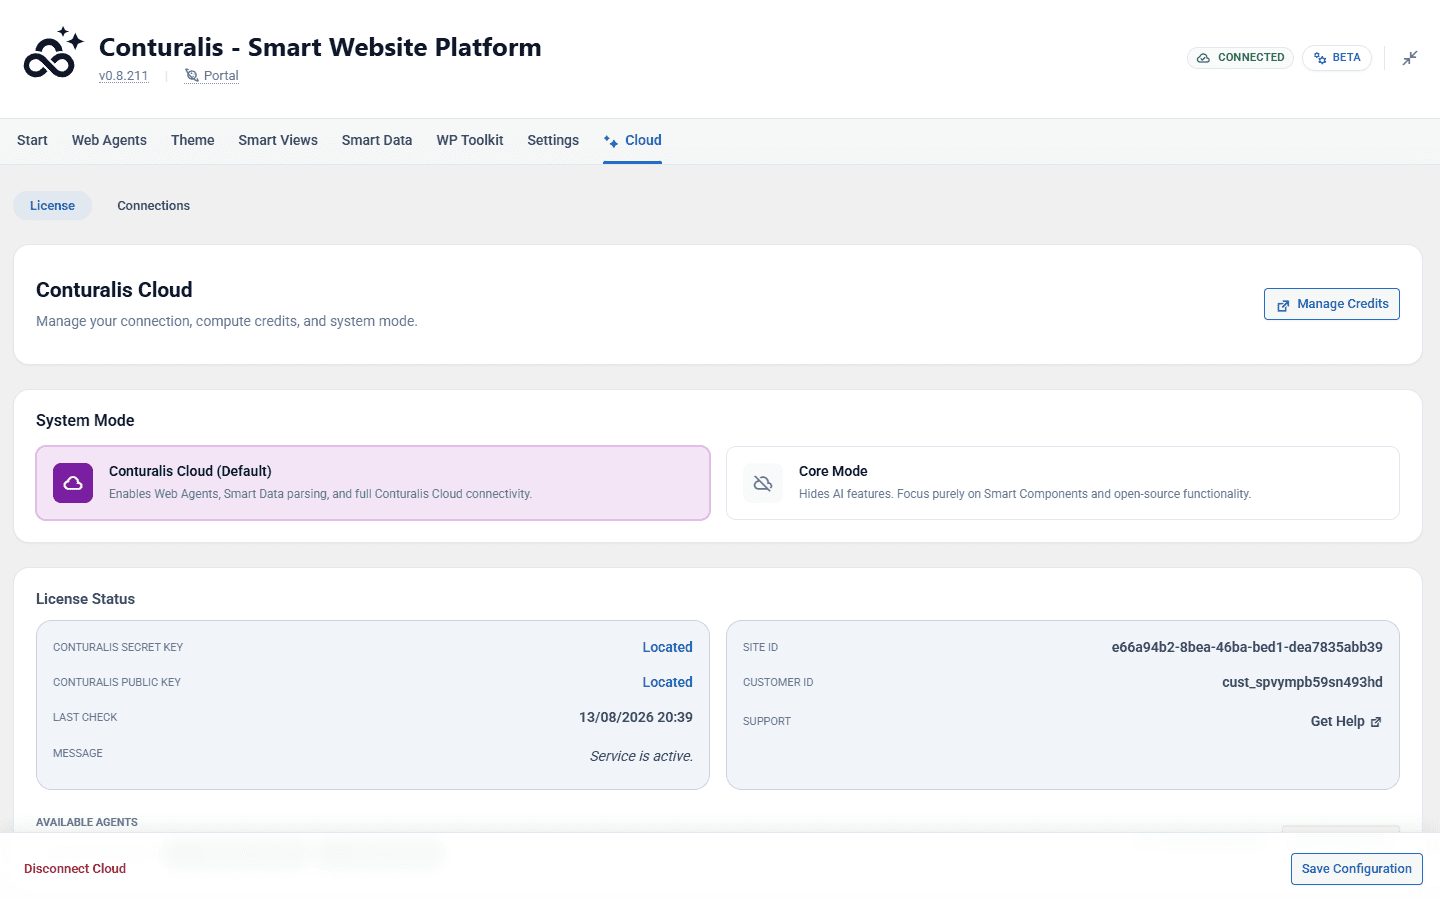Image resolution: width=1440 pixels, height=900 pixels.
Task: Click the collapse window arrows icon
Action: 1410,58
